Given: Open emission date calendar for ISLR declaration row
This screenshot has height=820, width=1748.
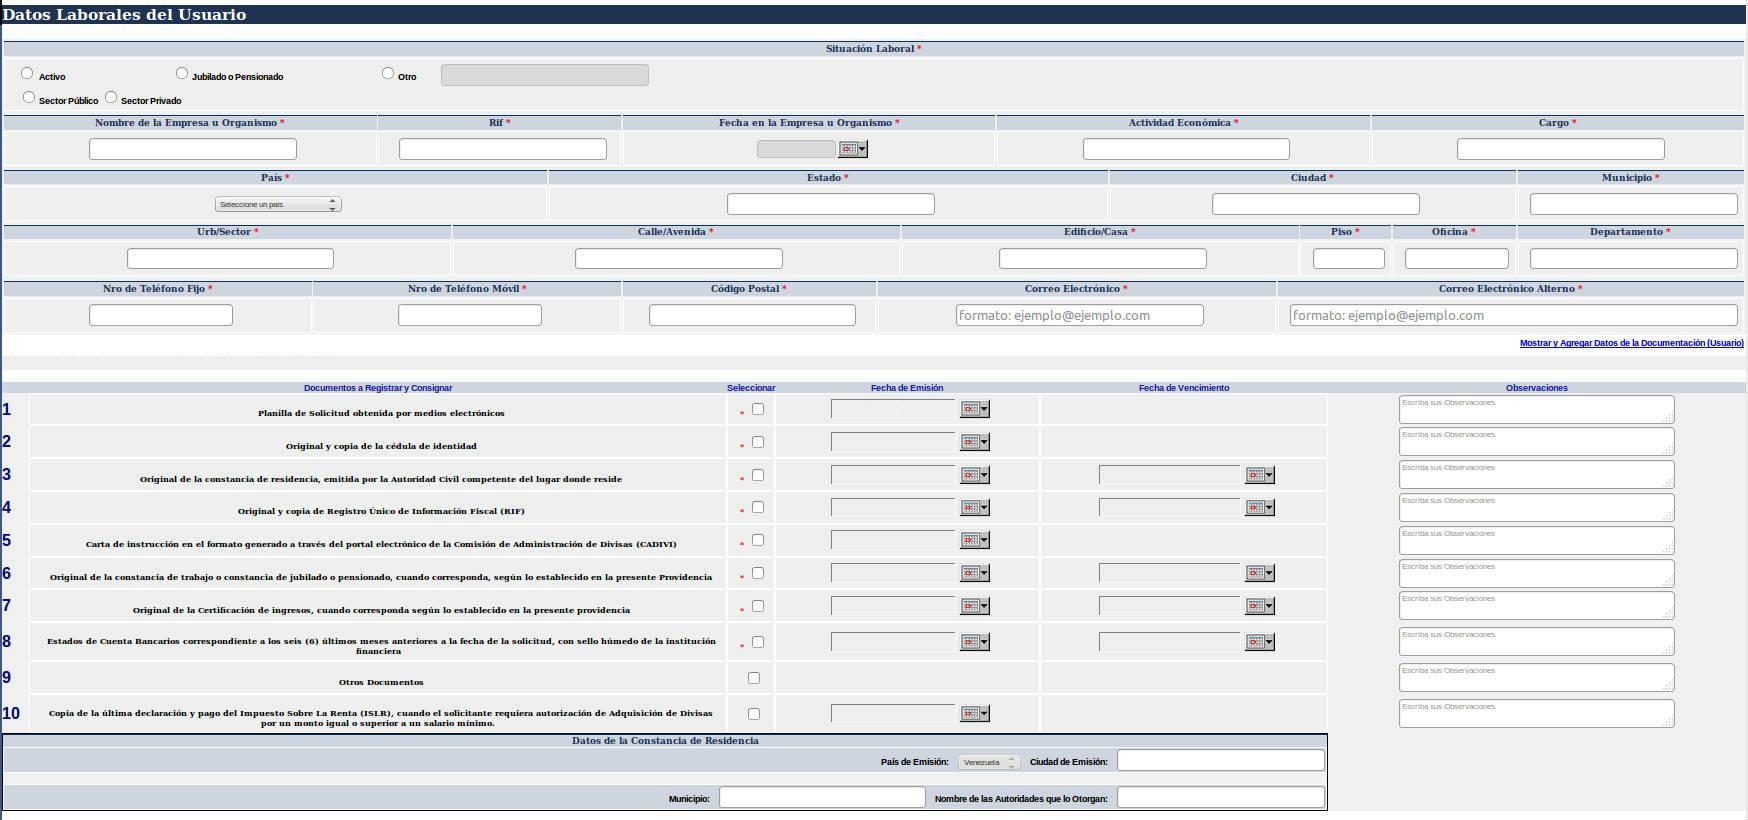Looking at the screenshot, I should tap(975, 714).
